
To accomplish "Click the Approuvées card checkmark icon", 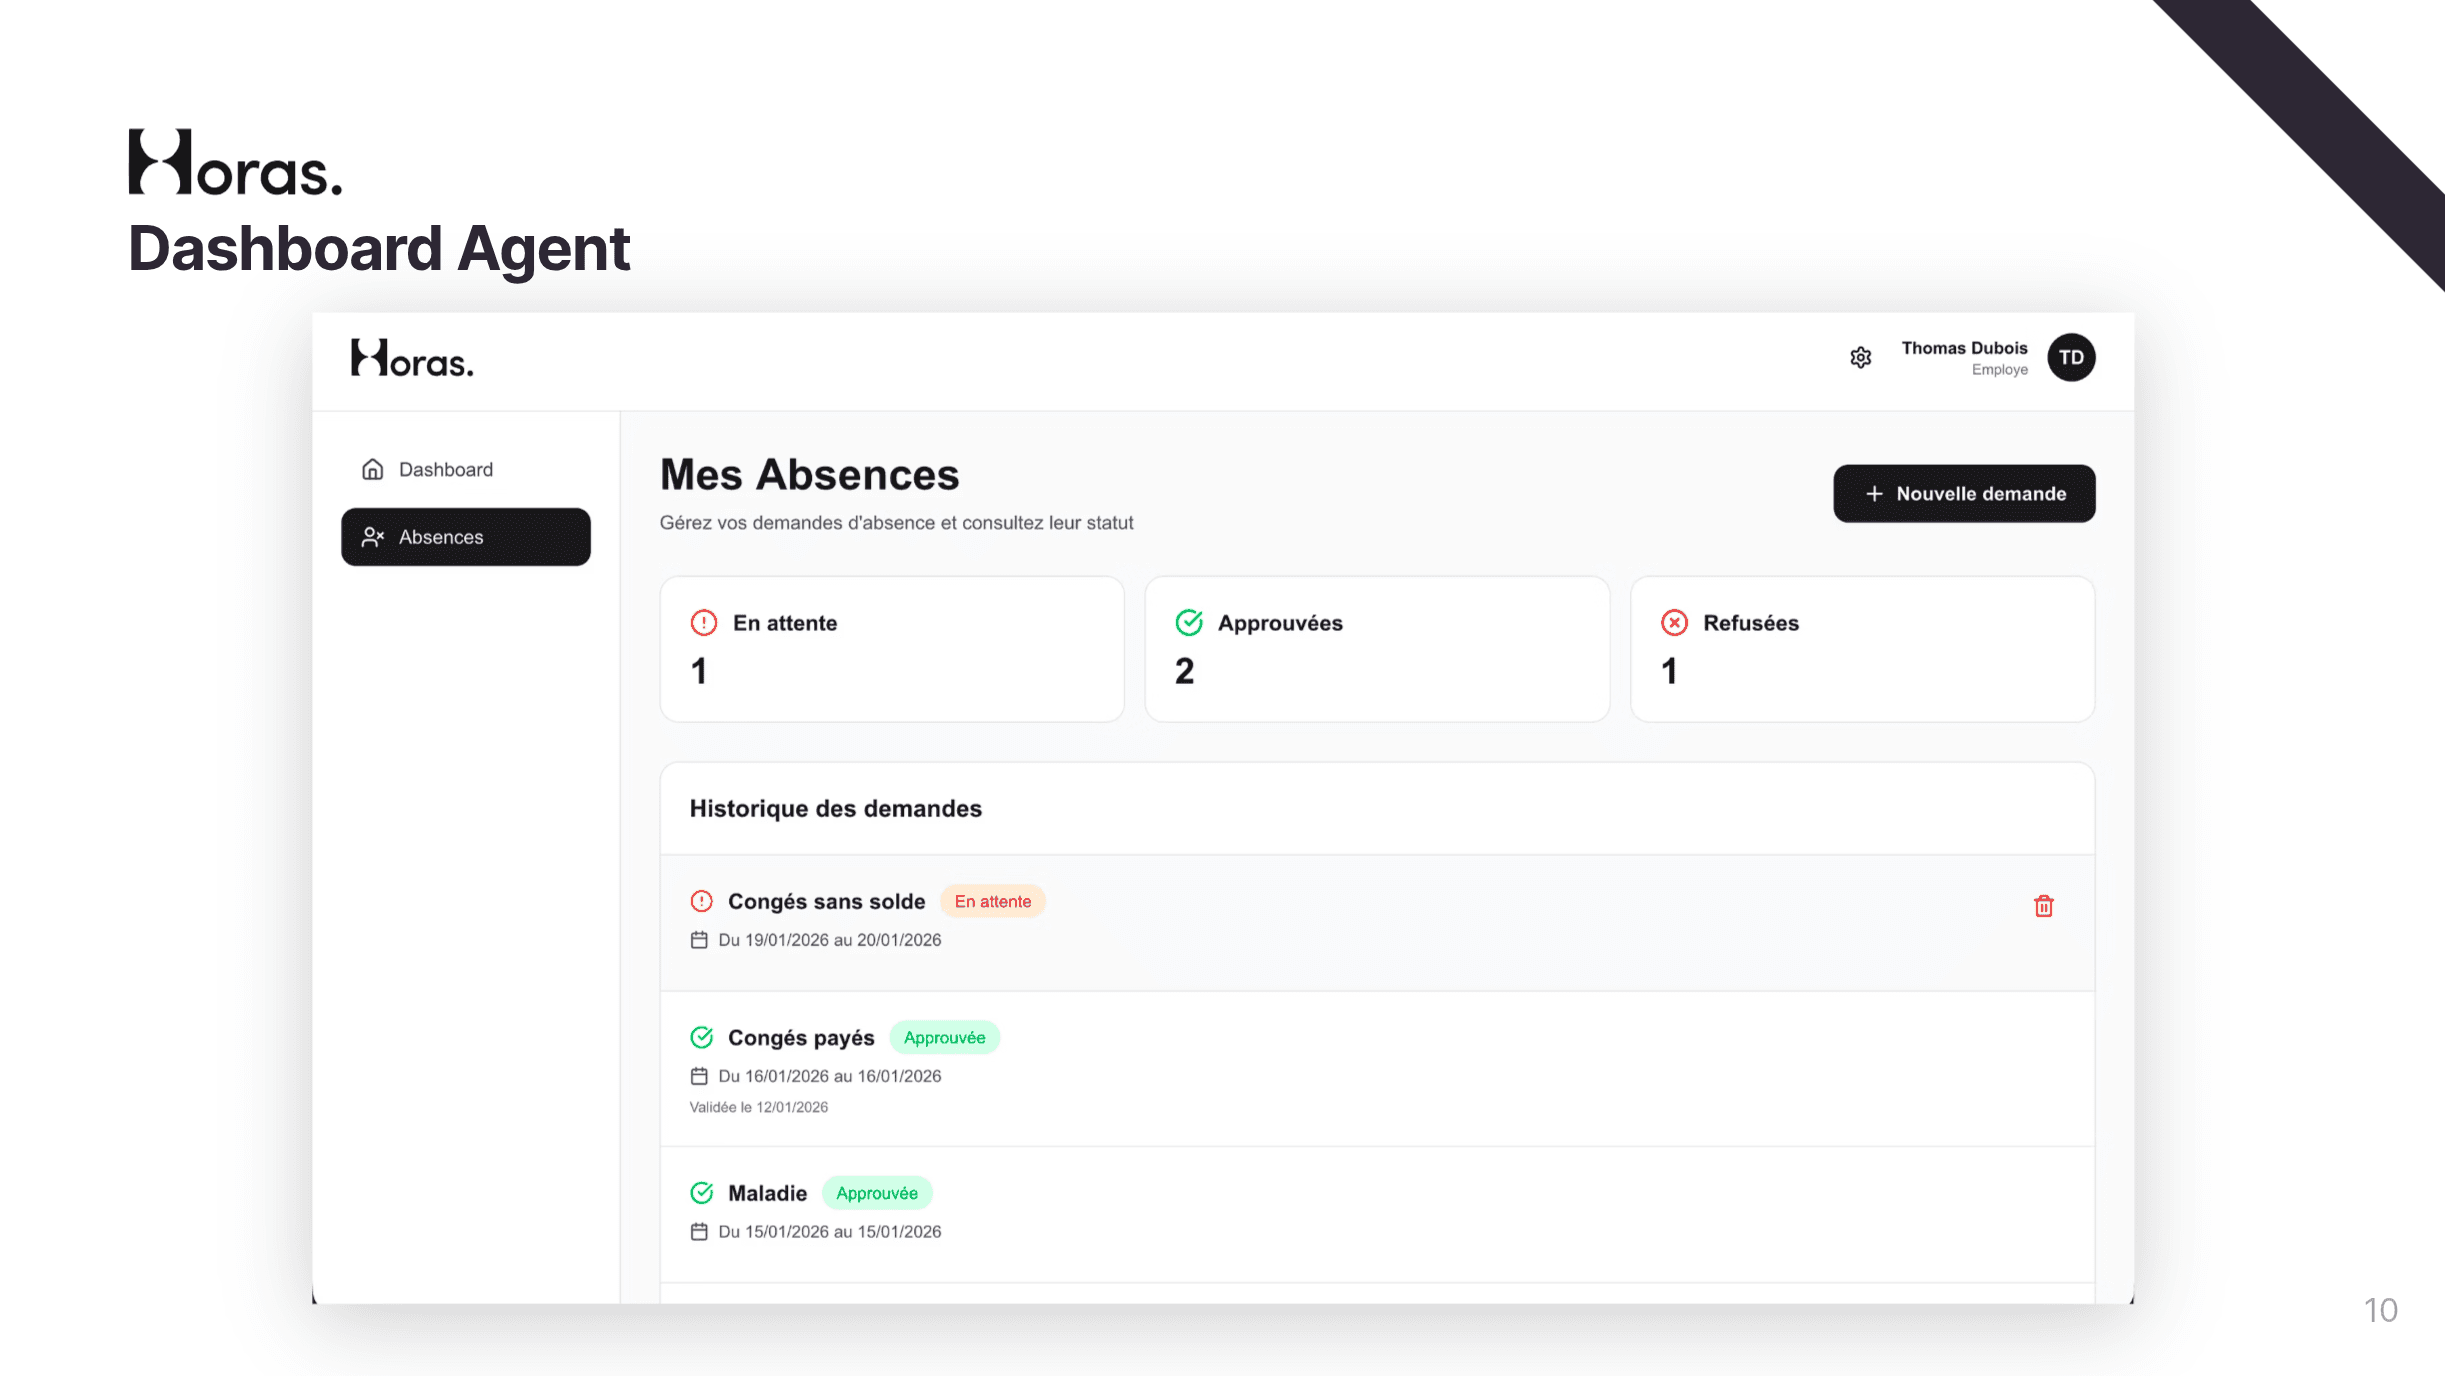I will (1189, 623).
